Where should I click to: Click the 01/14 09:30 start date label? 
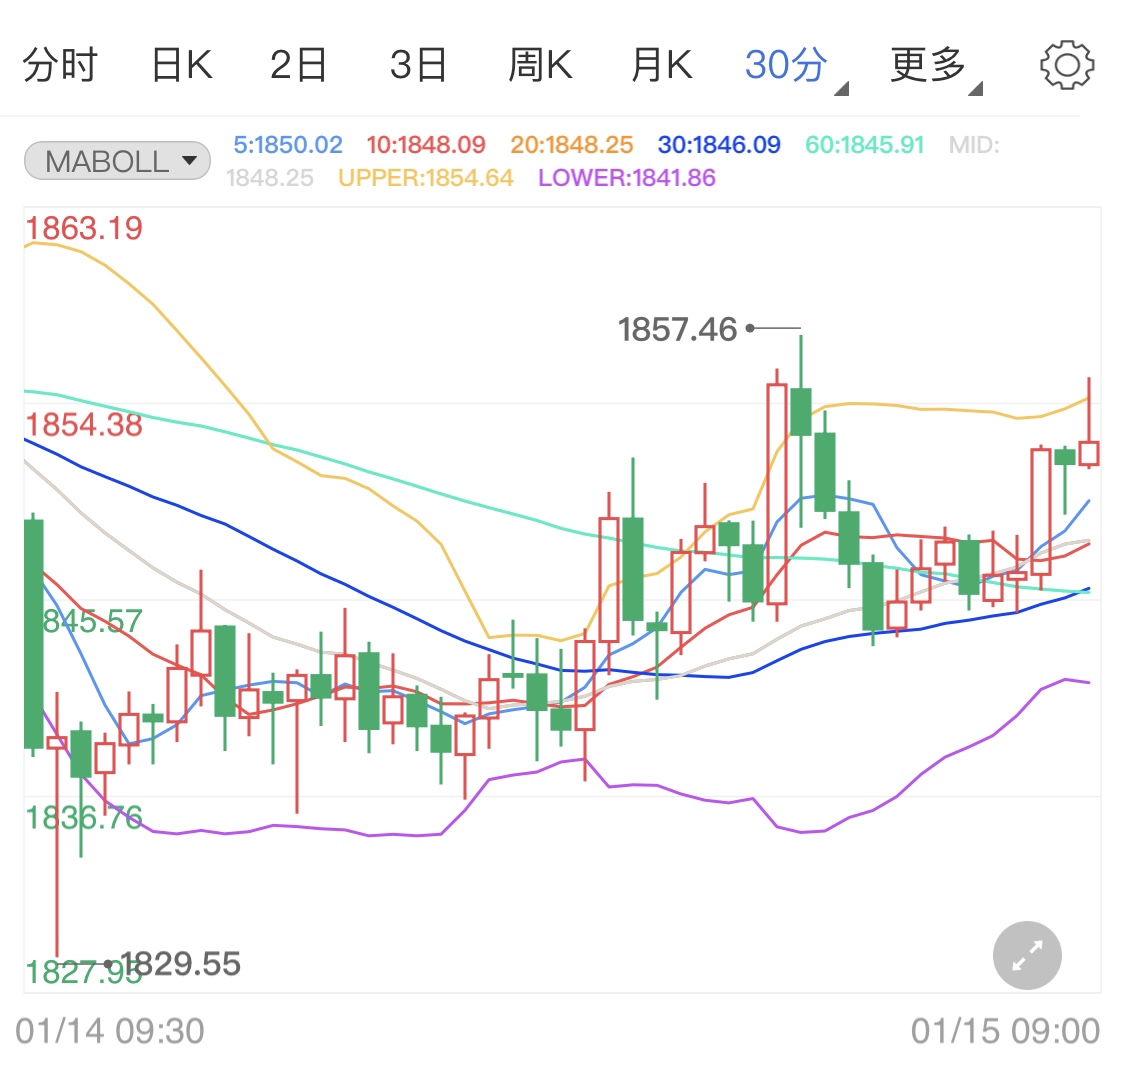(x=110, y=1031)
